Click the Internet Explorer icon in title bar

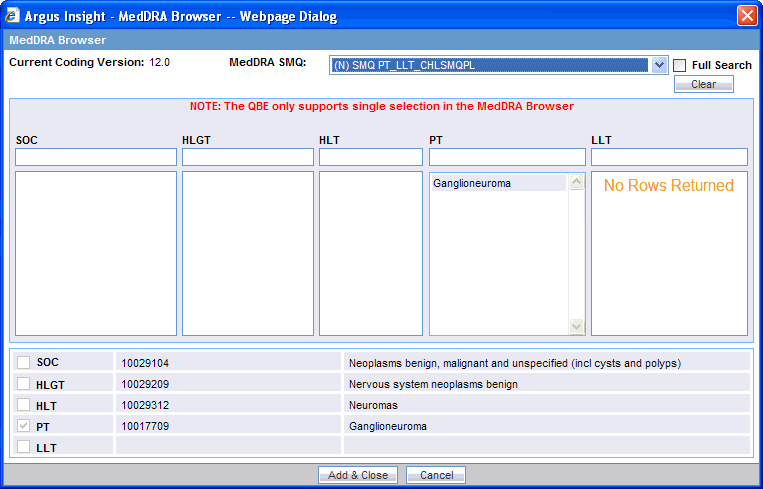(12, 16)
